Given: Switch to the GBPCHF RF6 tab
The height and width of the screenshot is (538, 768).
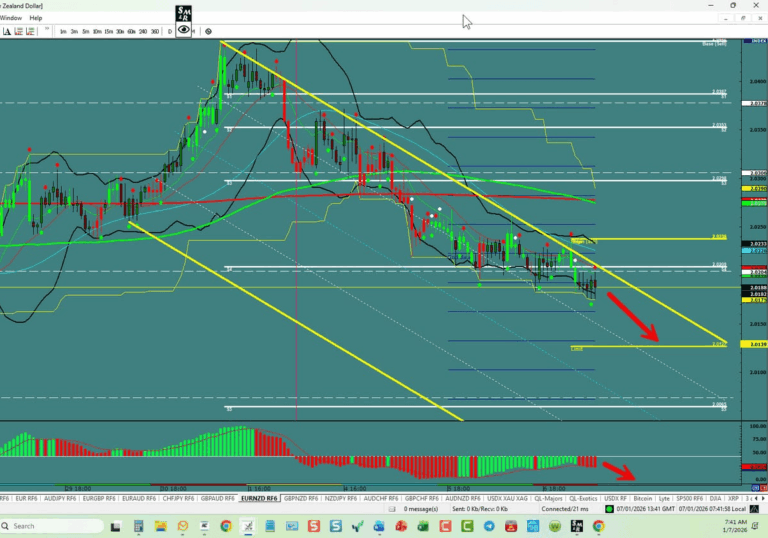Looking at the screenshot, I should pyautogui.click(x=422, y=498).
